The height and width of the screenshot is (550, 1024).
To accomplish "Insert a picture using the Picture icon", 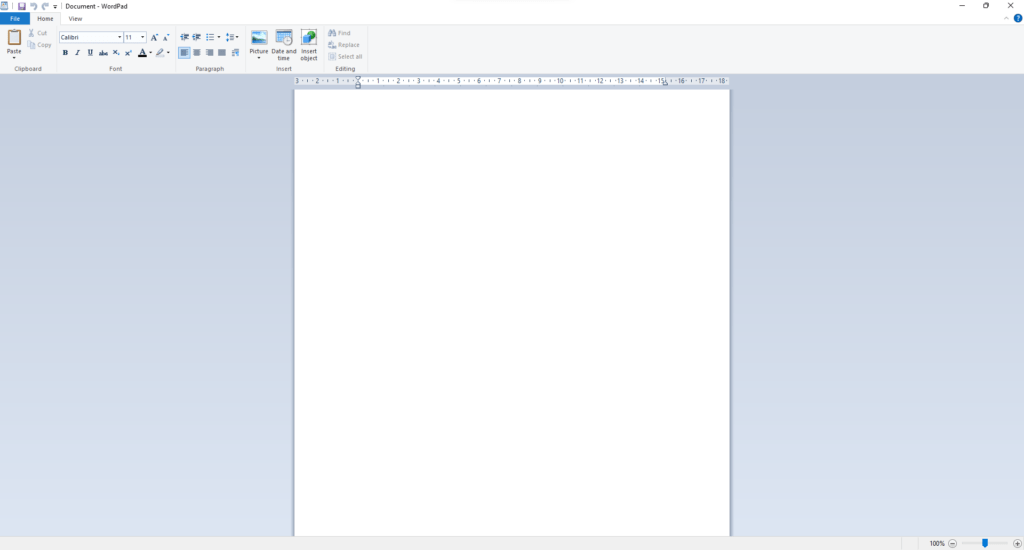I will (x=259, y=38).
